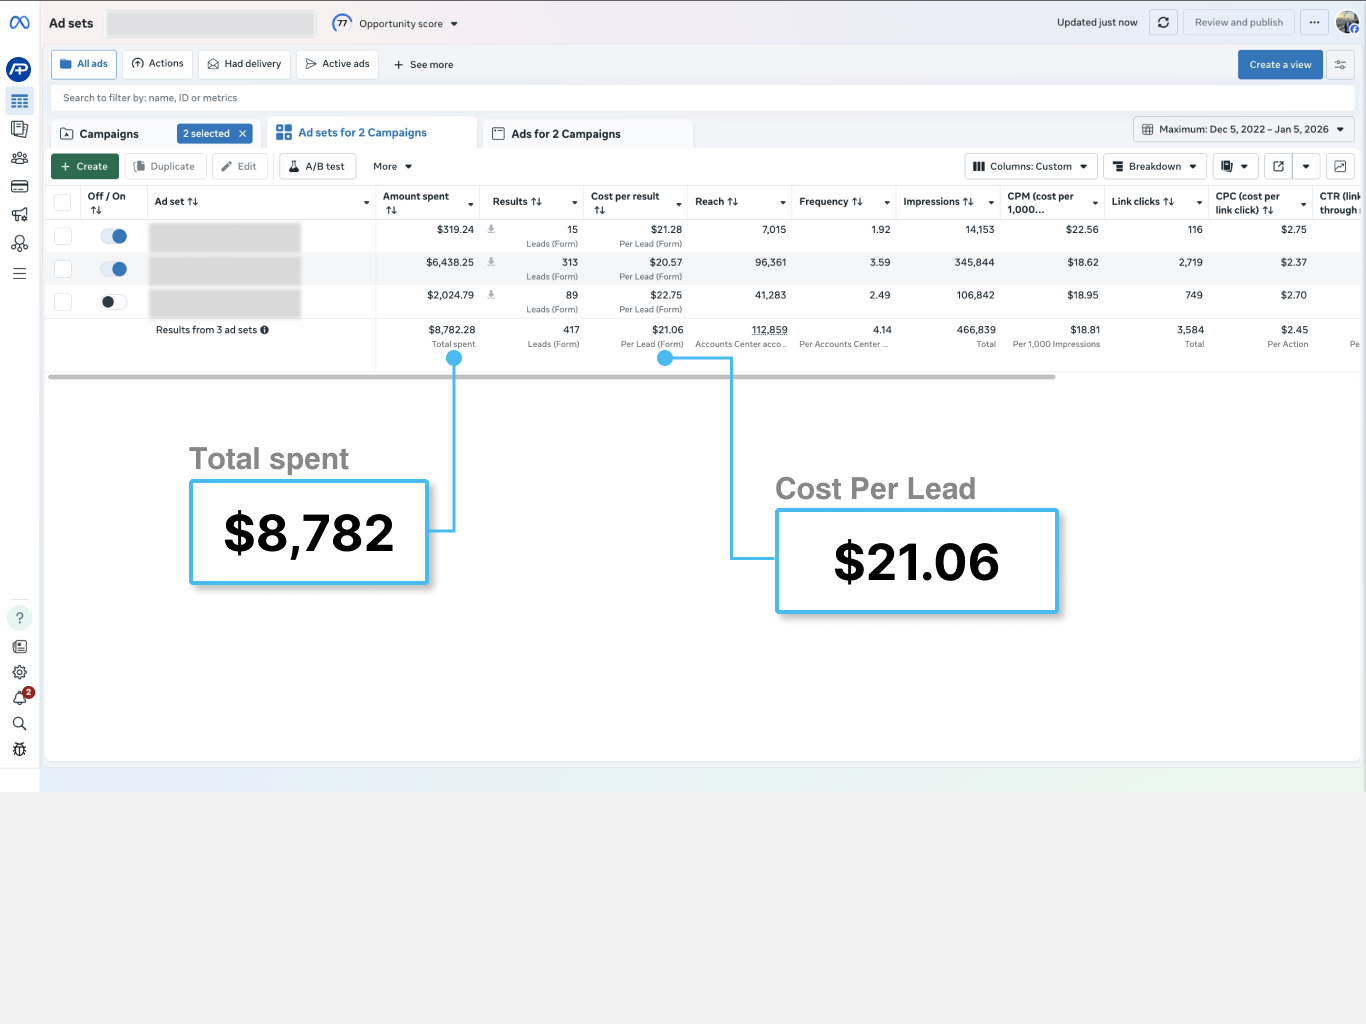Check the select-all ad sets checkbox
The width and height of the screenshot is (1366, 1024).
tap(63, 203)
